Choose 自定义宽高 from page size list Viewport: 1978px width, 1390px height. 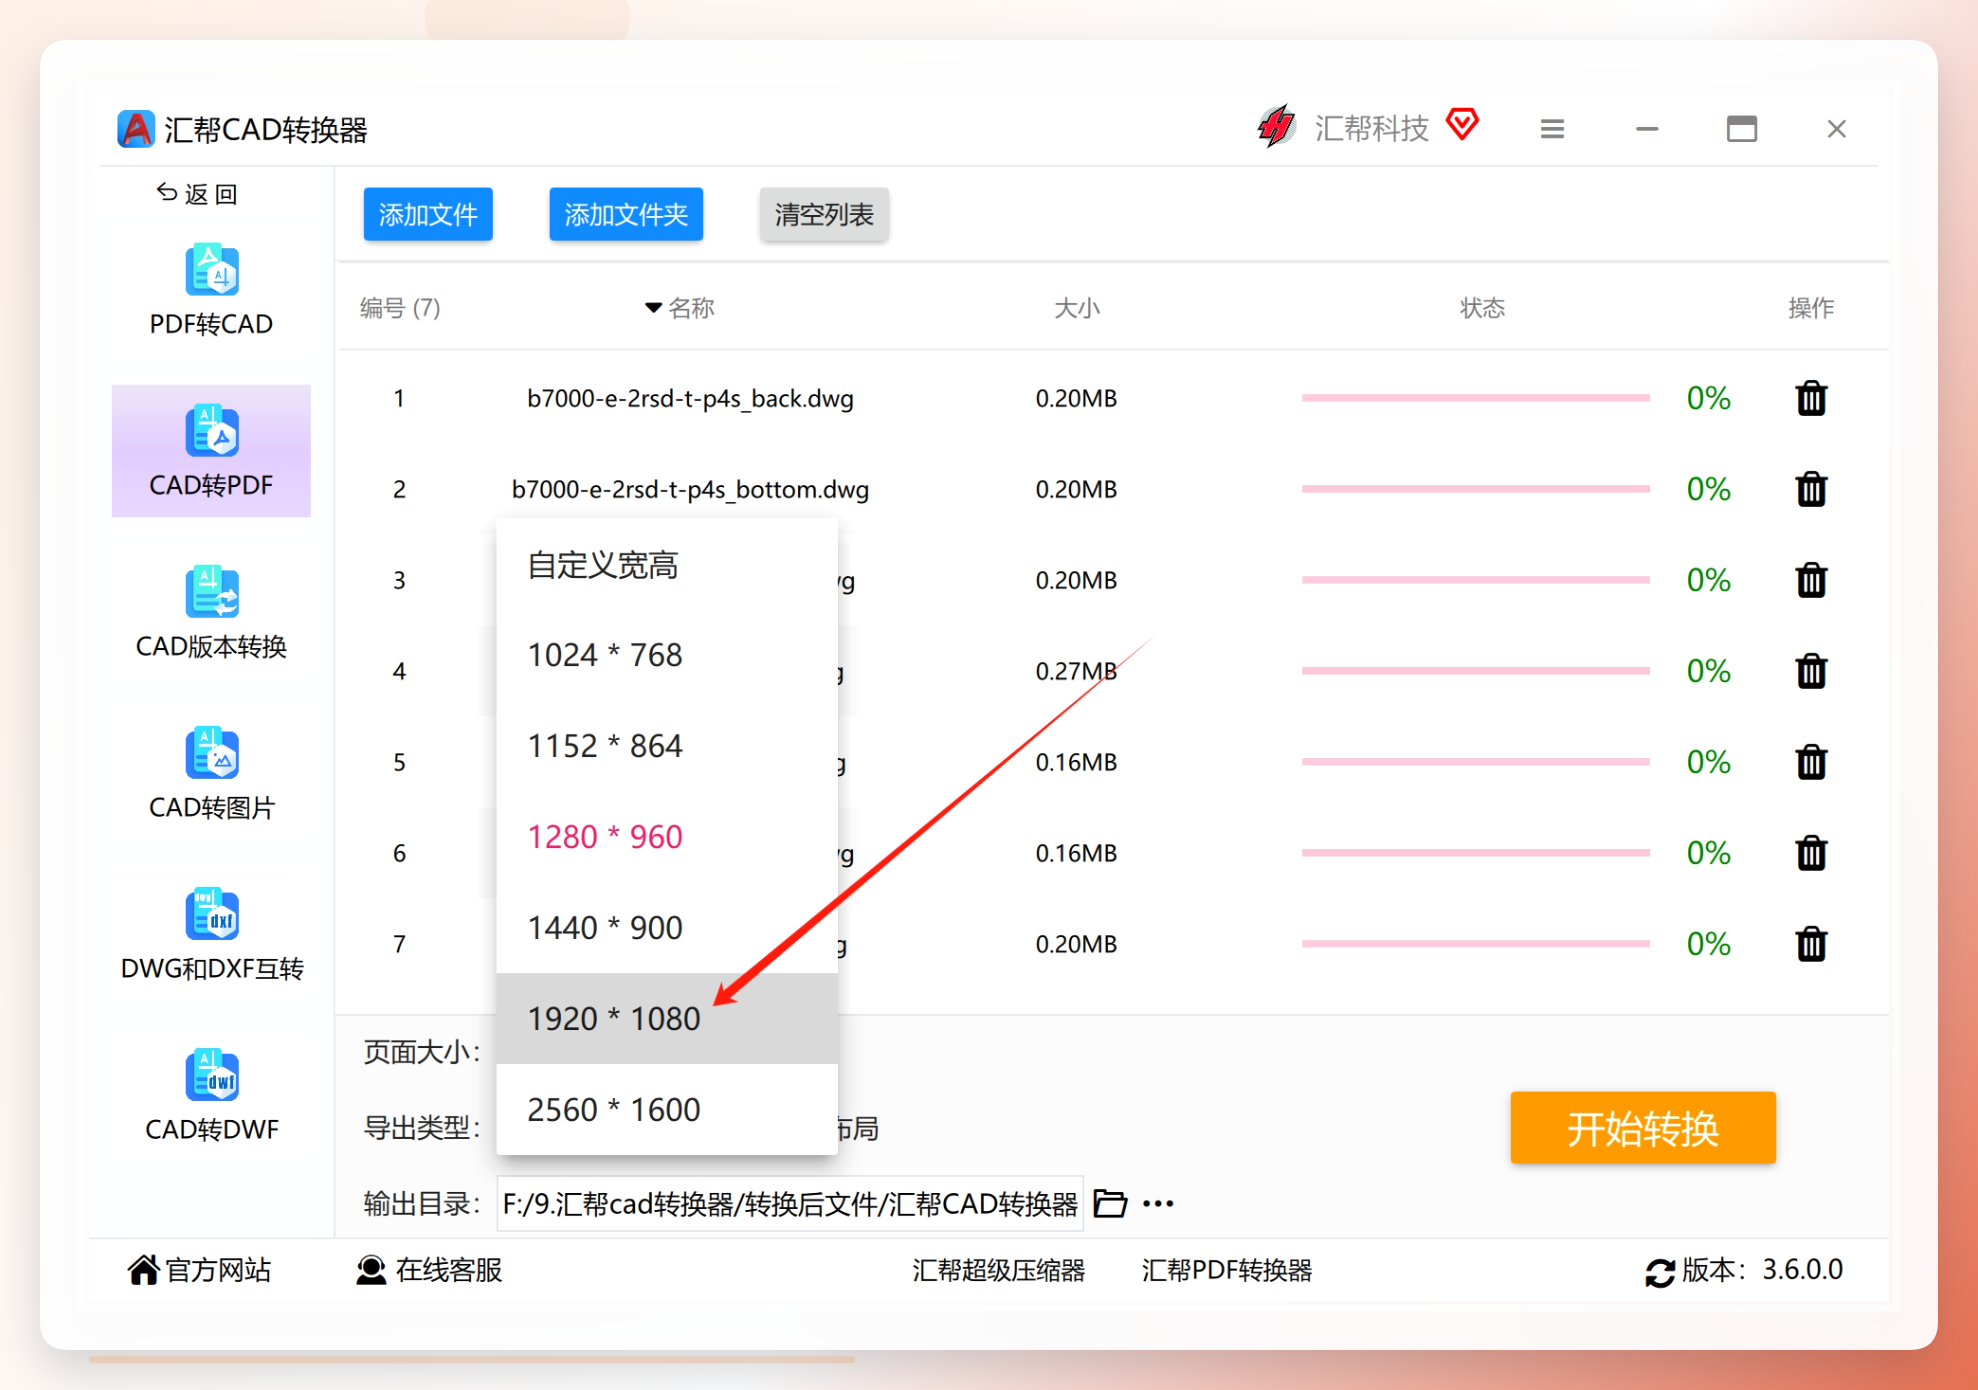(667, 565)
